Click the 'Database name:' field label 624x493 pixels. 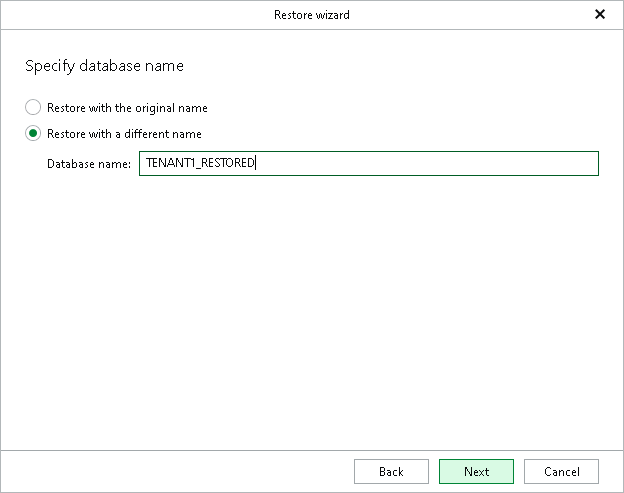(88, 163)
